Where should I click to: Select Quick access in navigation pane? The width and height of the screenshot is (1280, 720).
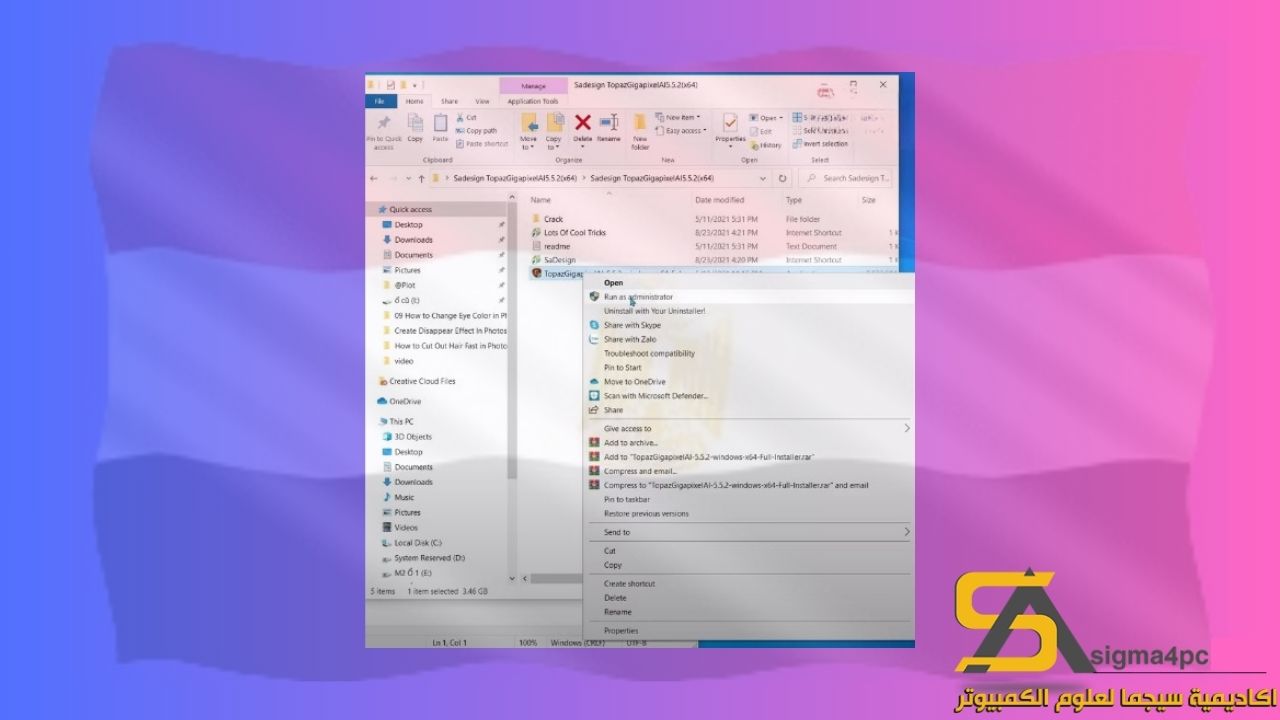coord(410,209)
